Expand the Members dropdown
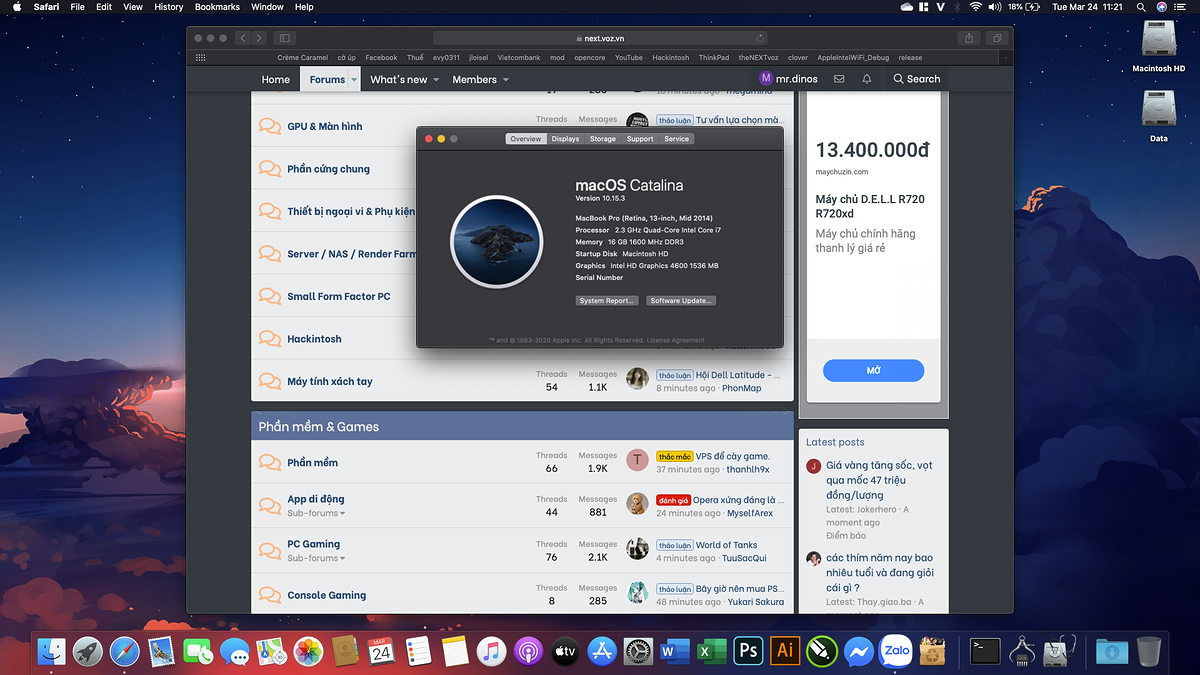This screenshot has height=675, width=1200. coord(505,80)
